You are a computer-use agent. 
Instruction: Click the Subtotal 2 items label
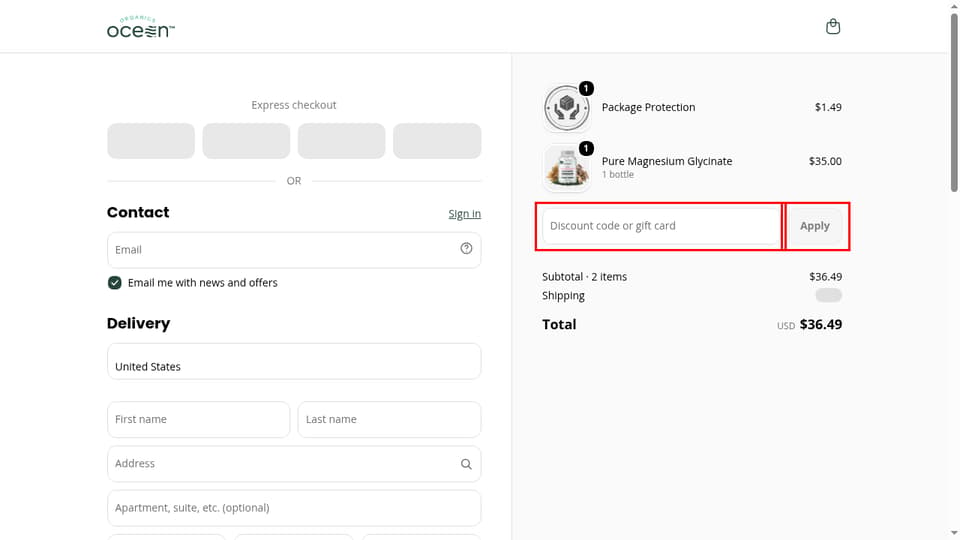(585, 277)
